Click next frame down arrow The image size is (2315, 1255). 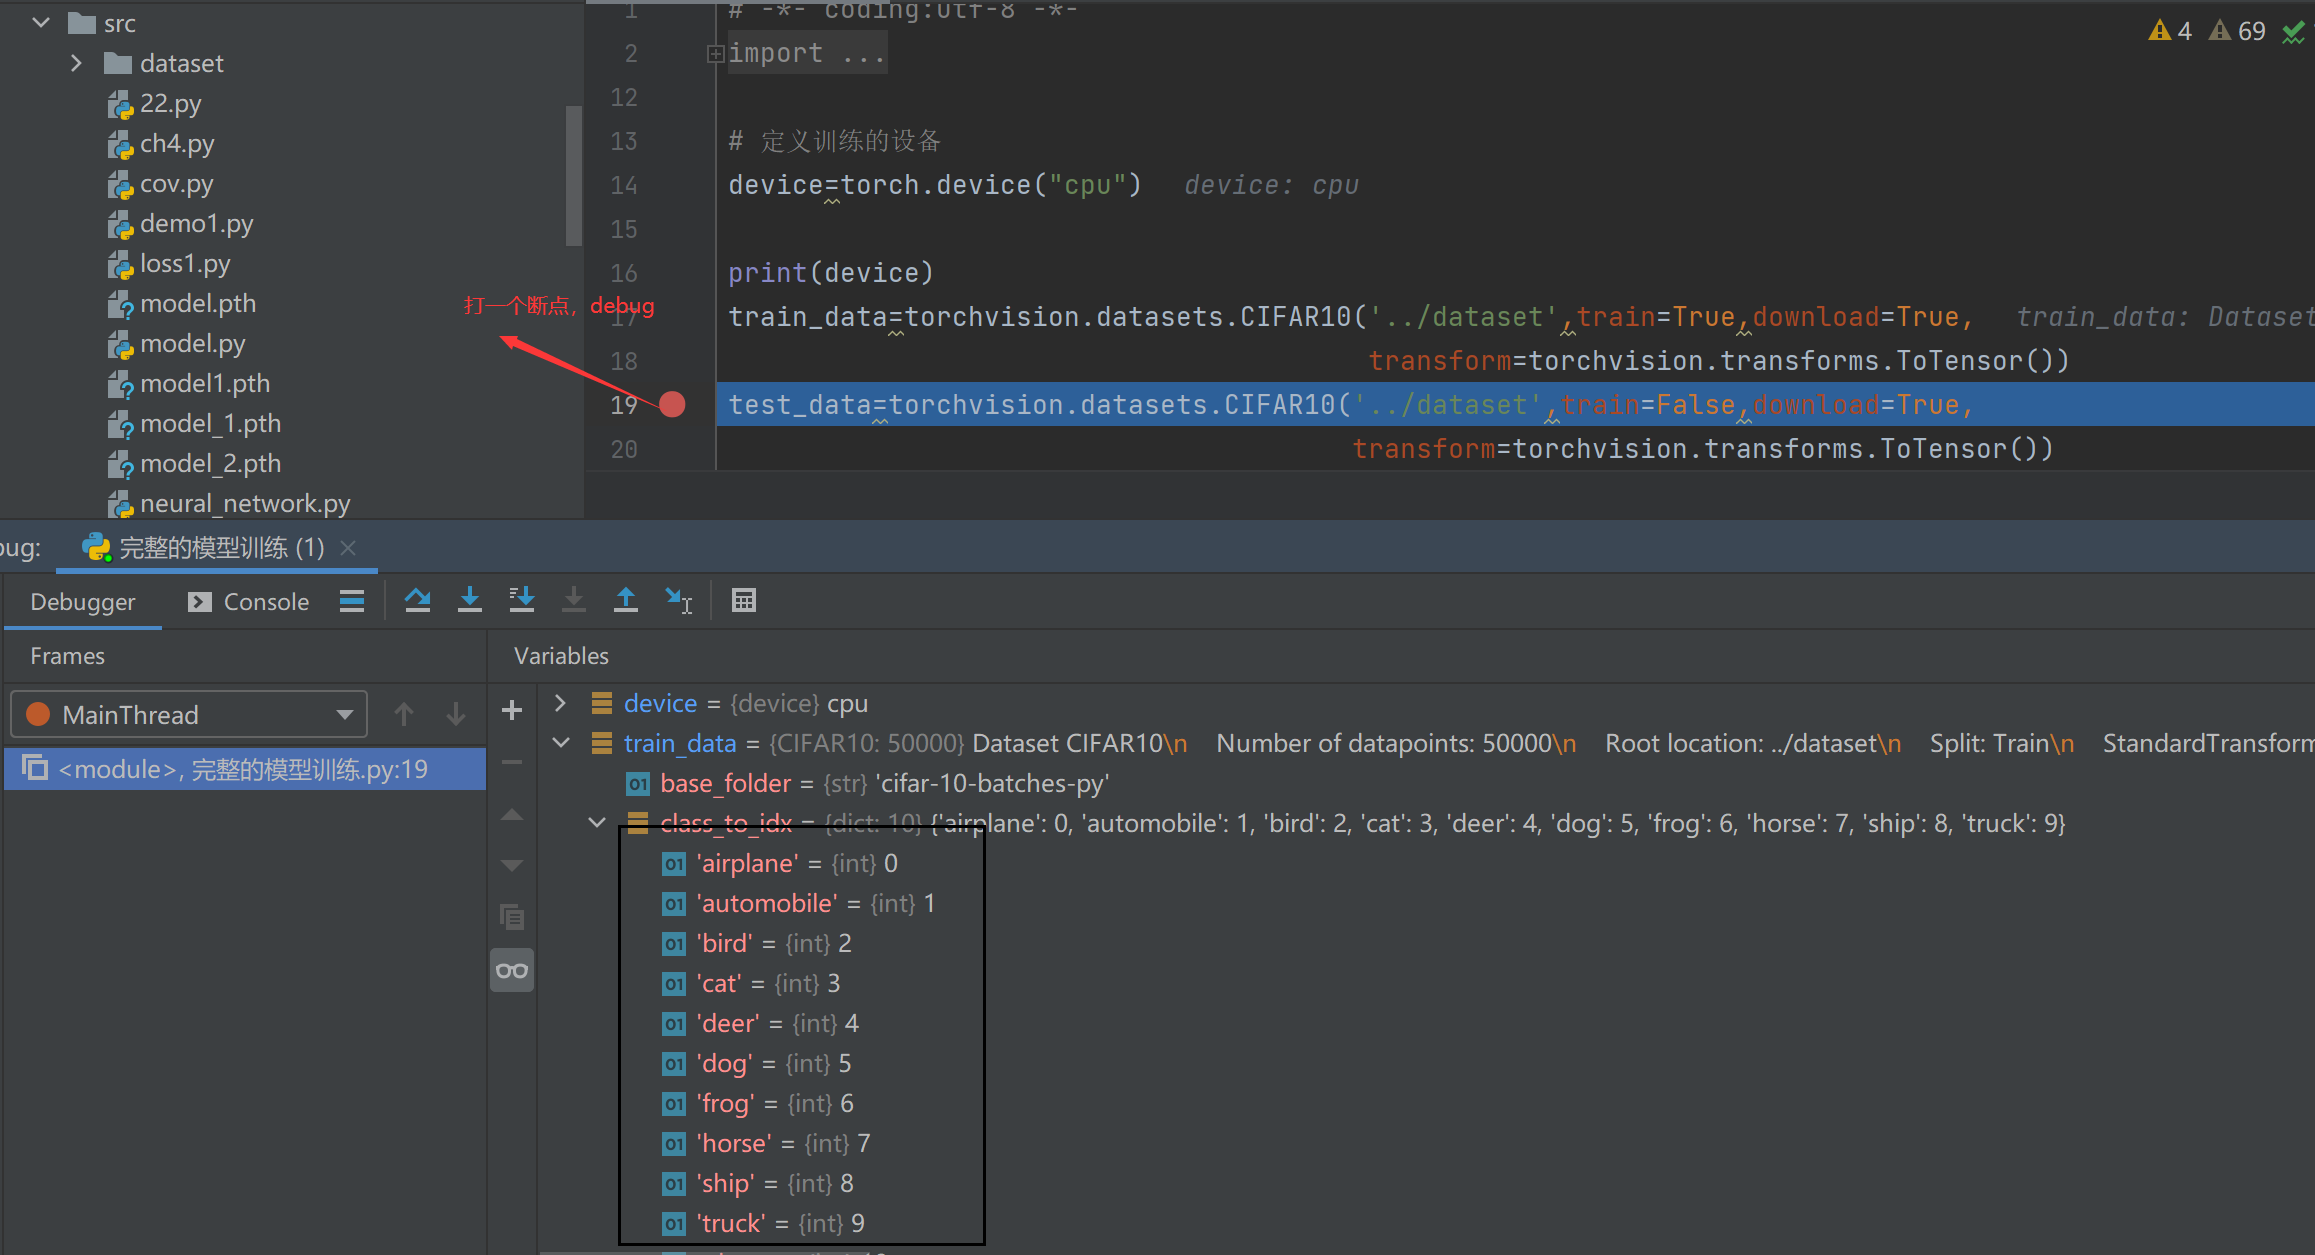[x=456, y=714]
